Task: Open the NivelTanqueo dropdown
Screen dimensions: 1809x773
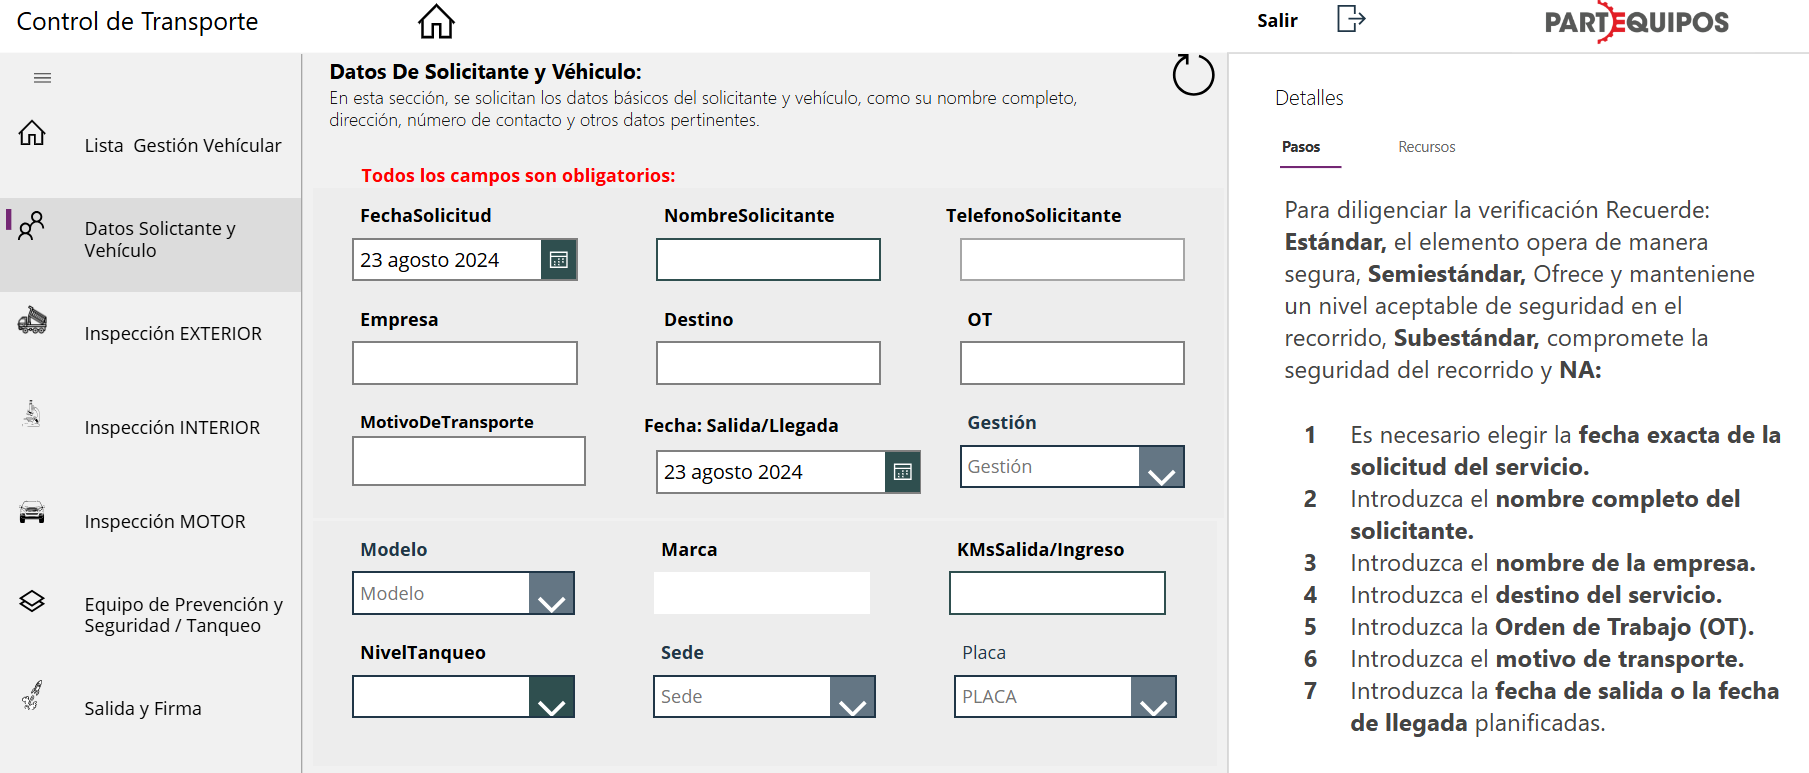Action: [x=551, y=697]
